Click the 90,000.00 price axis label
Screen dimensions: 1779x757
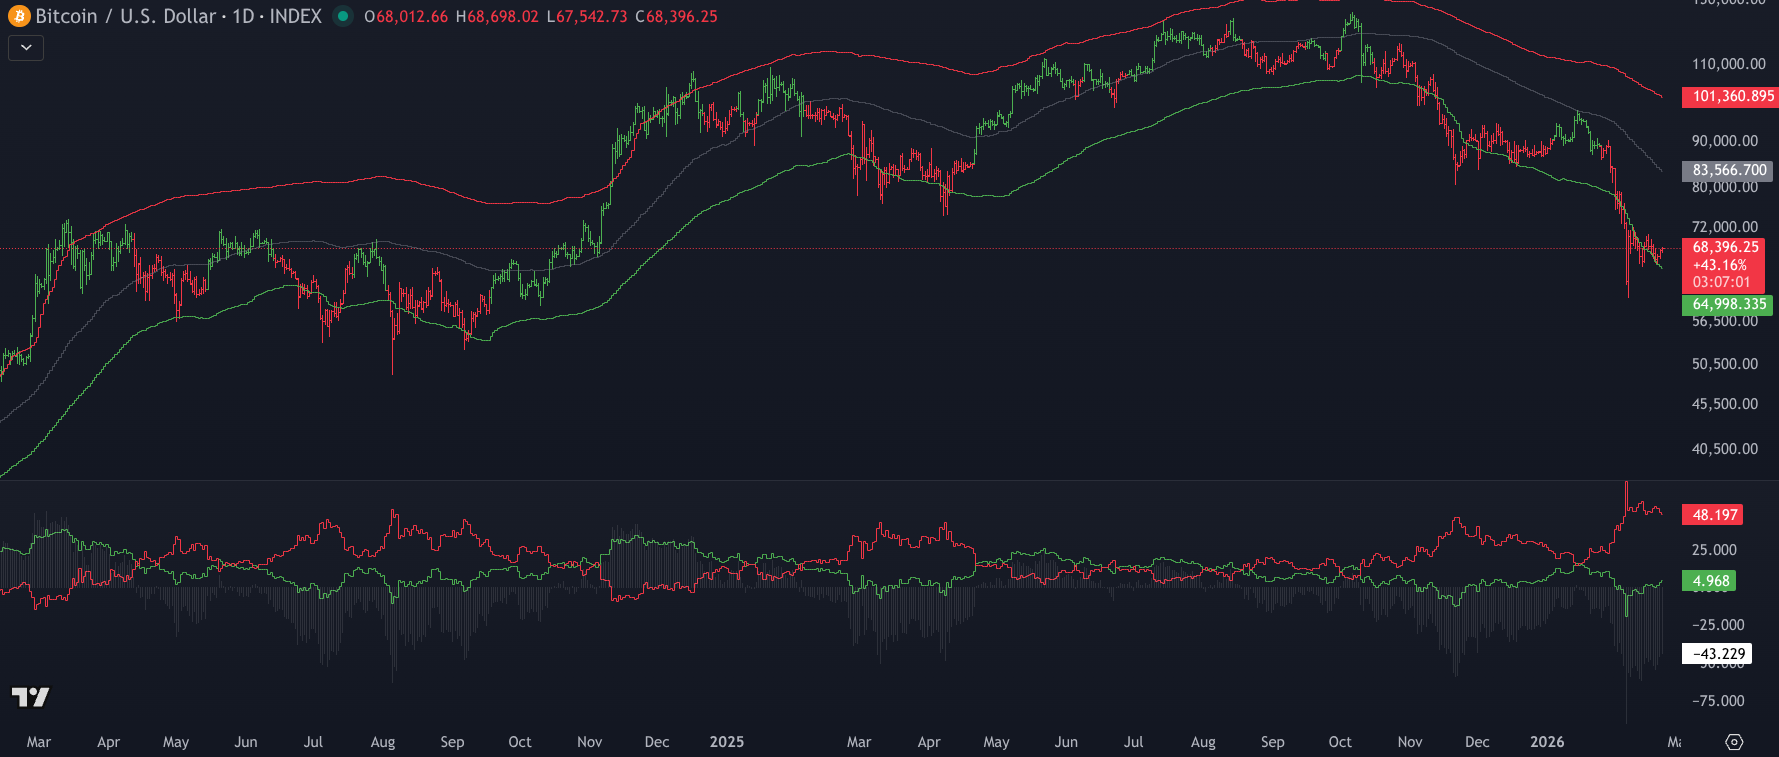[x=1725, y=141]
